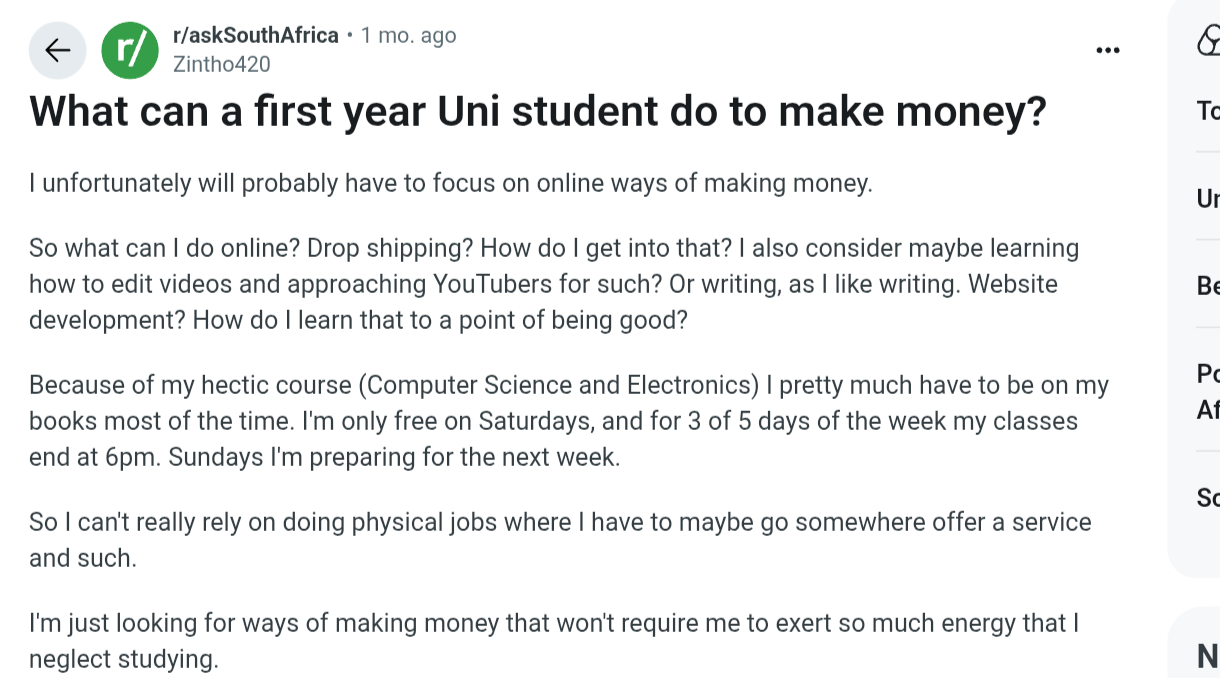Click the paragraph starting "I unfortunately will"
This screenshot has width=1220, height=678.
coord(450,184)
